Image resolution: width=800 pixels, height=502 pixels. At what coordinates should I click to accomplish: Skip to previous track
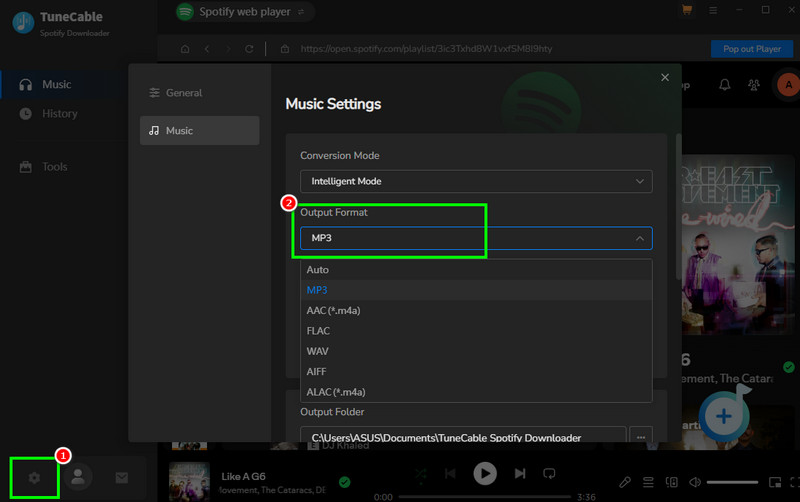point(450,473)
